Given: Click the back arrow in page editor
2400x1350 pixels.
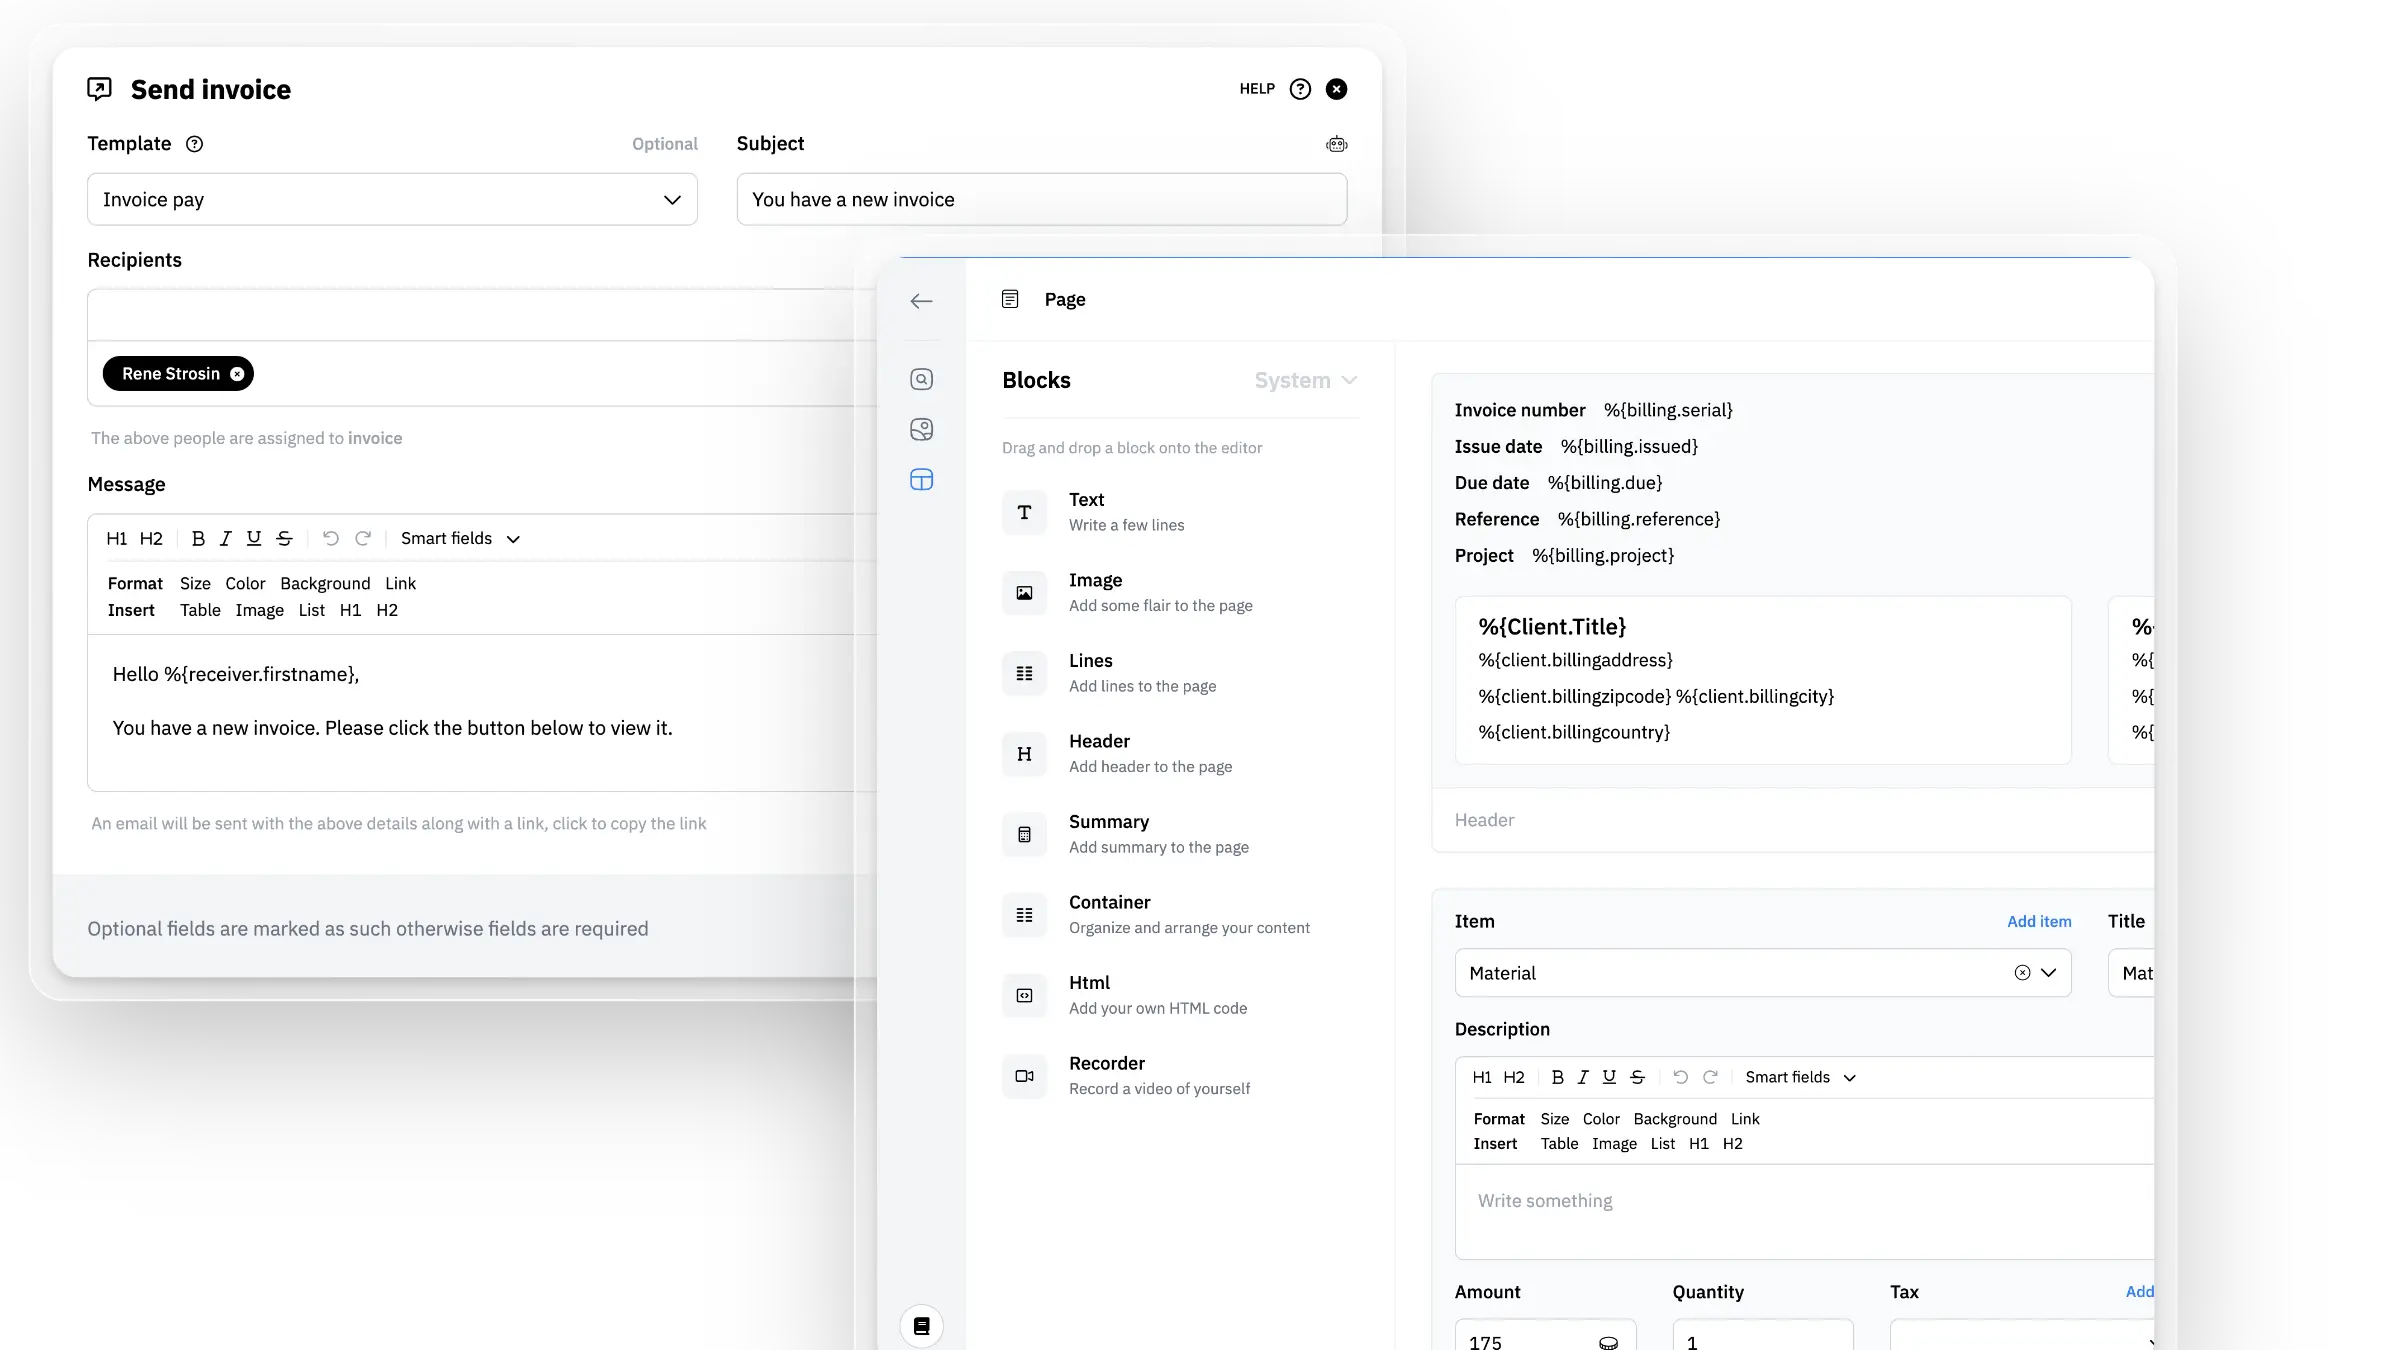Looking at the screenshot, I should 921,301.
